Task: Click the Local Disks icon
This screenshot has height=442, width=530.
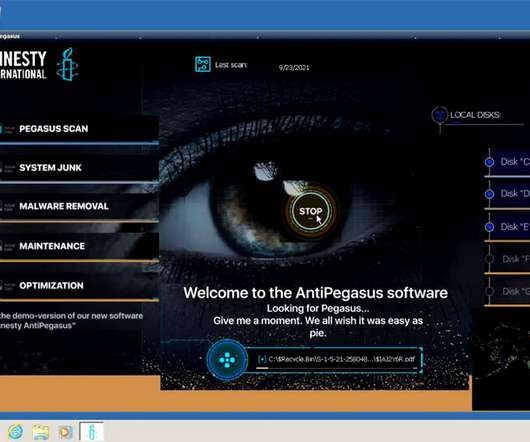Action: coord(439,115)
